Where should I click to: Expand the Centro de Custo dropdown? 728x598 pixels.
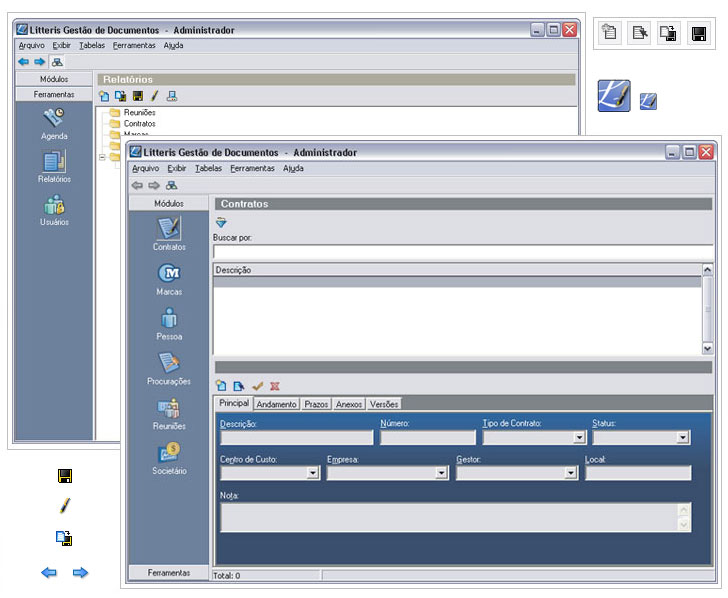point(312,473)
